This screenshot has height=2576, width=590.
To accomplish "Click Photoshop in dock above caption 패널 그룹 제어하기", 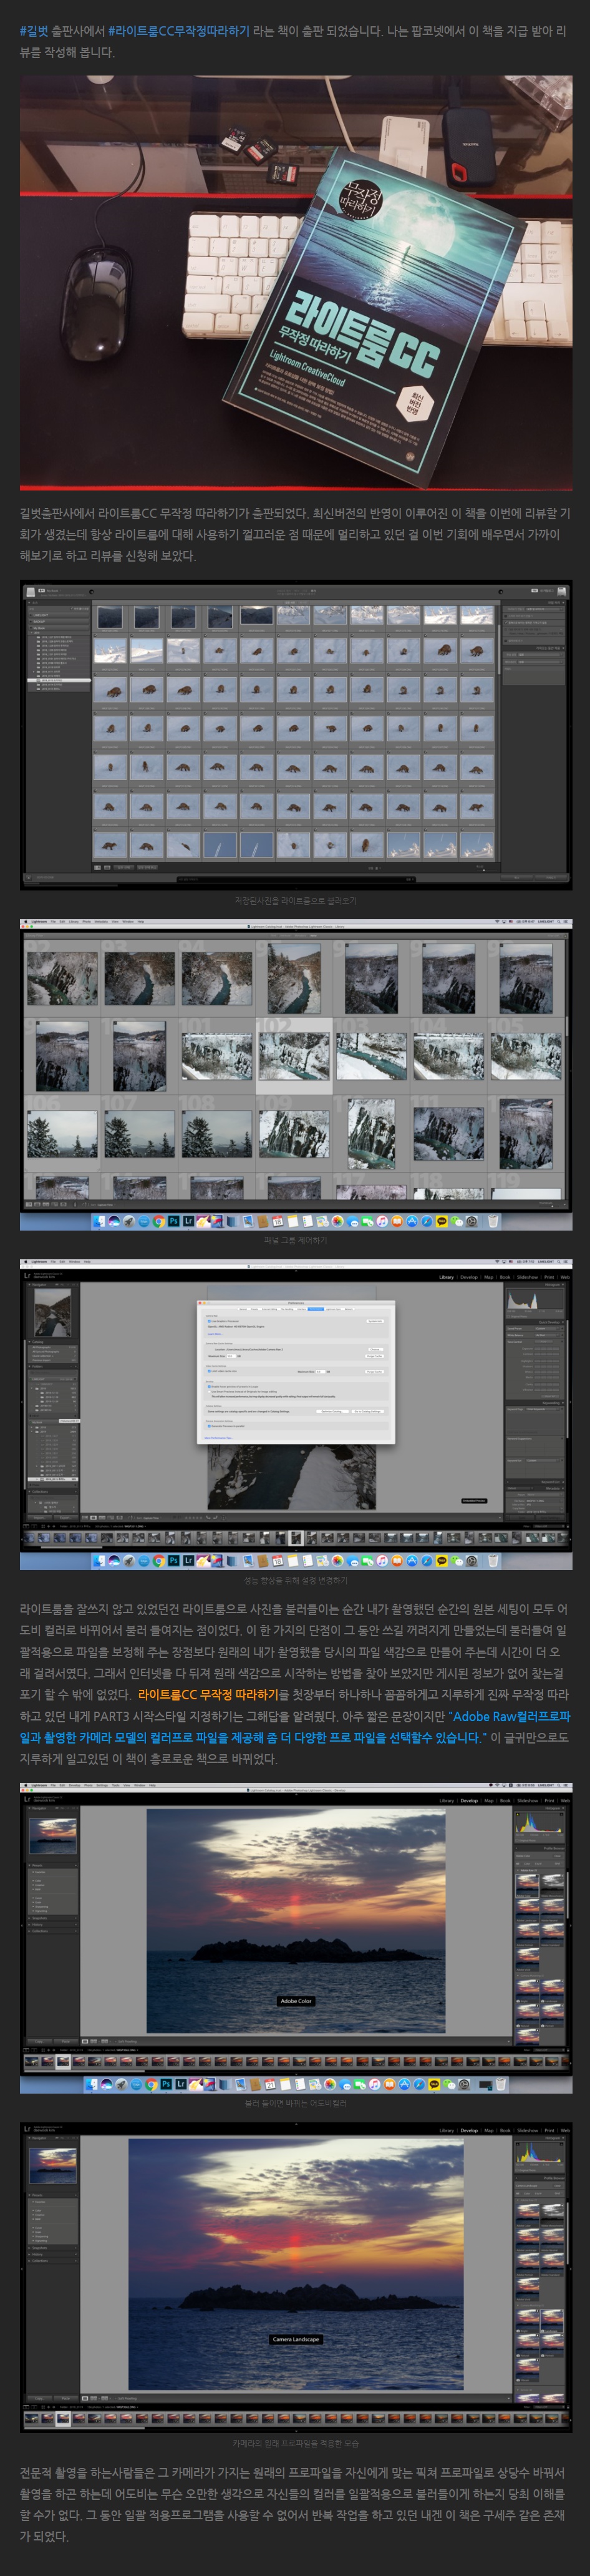I will click(x=173, y=1221).
